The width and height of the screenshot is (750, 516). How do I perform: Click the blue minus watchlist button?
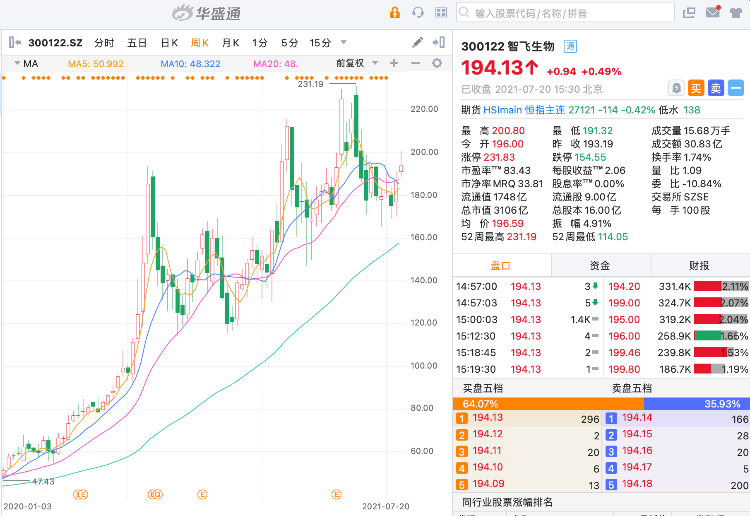click(736, 88)
